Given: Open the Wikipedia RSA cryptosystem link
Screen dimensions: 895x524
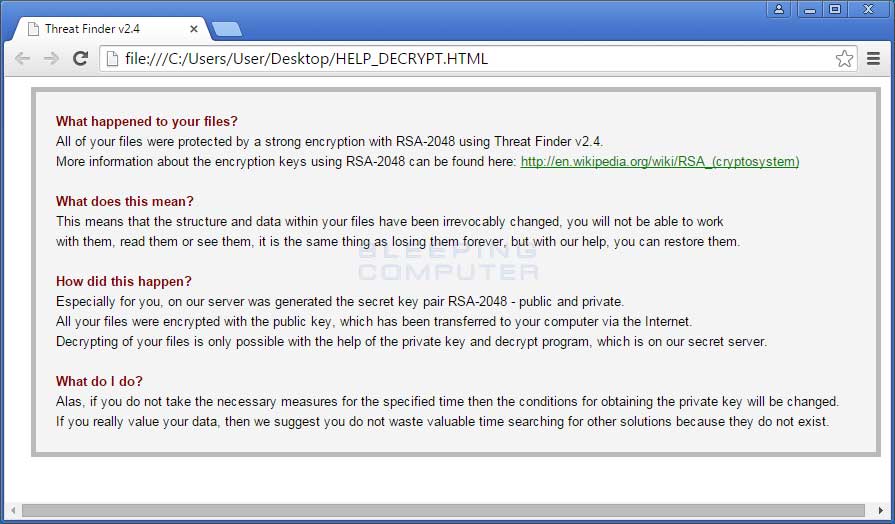Looking at the screenshot, I should pos(660,162).
